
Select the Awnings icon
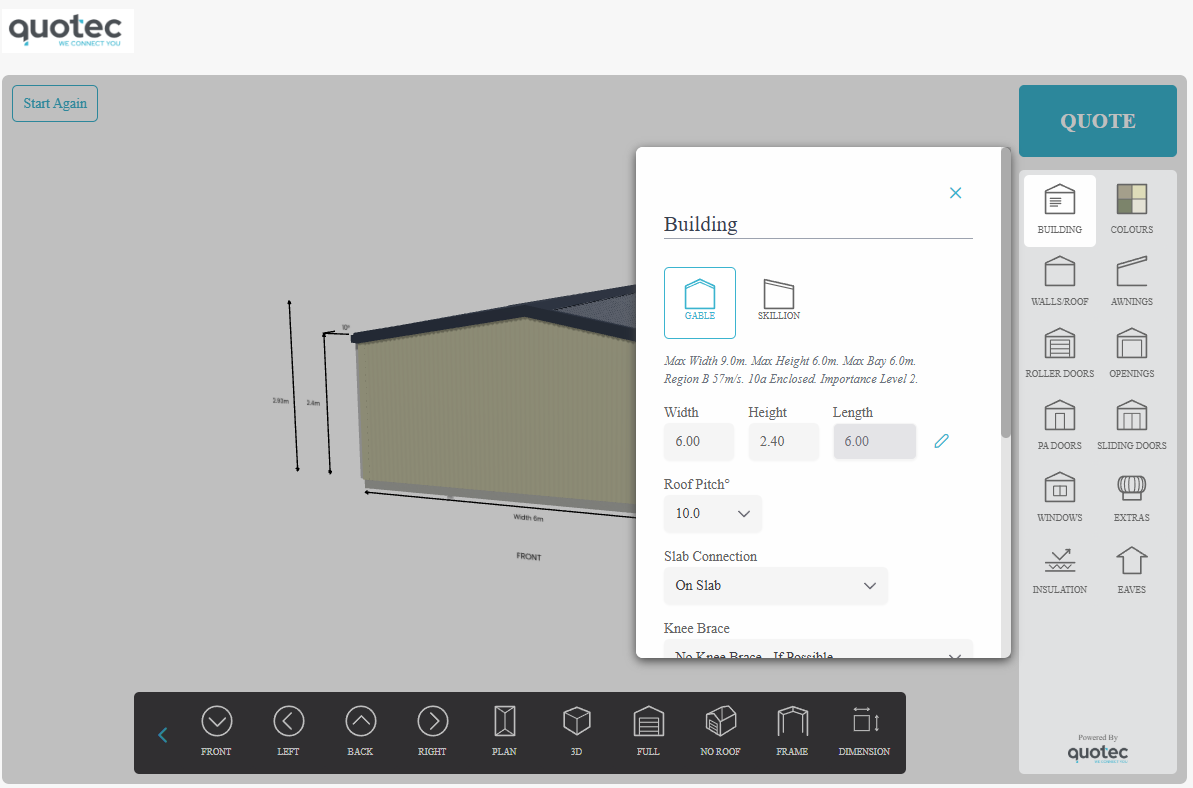(x=1131, y=282)
